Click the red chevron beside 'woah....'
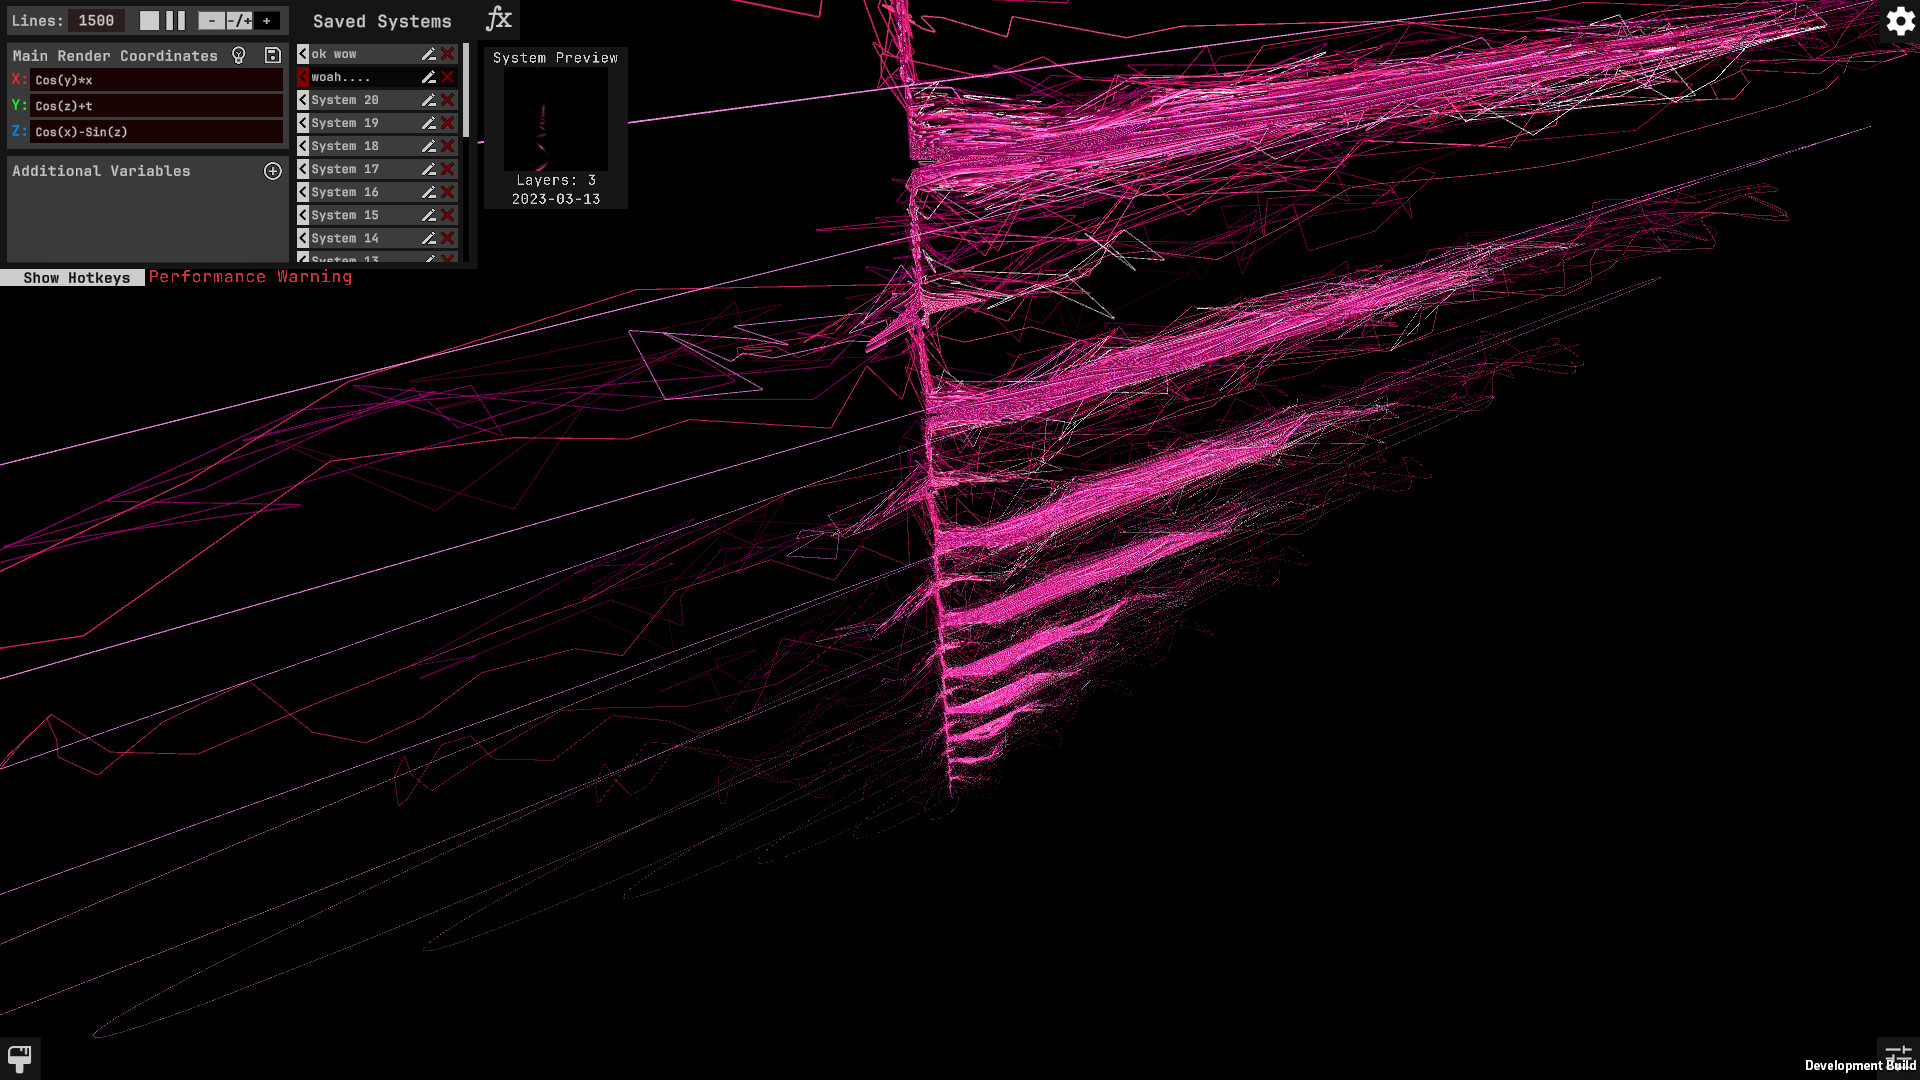Screen dimensions: 1920x1080 coord(303,77)
